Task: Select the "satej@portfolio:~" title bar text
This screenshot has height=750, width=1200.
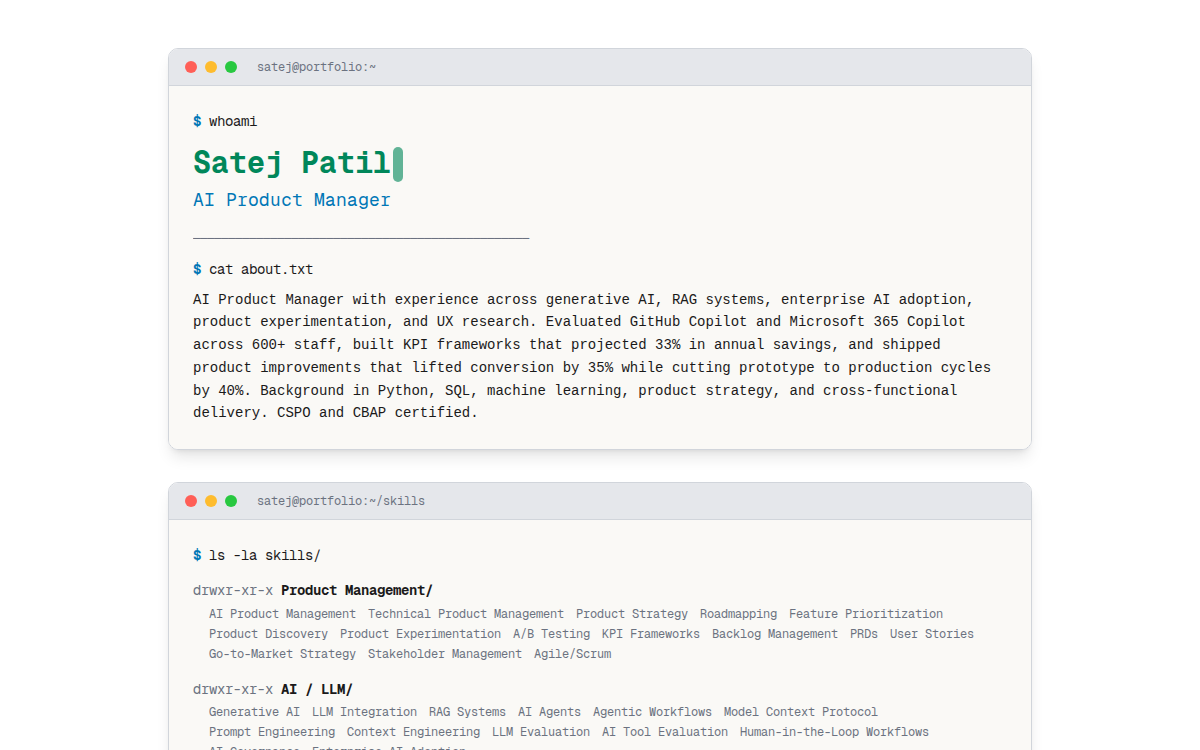Action: click(x=316, y=67)
